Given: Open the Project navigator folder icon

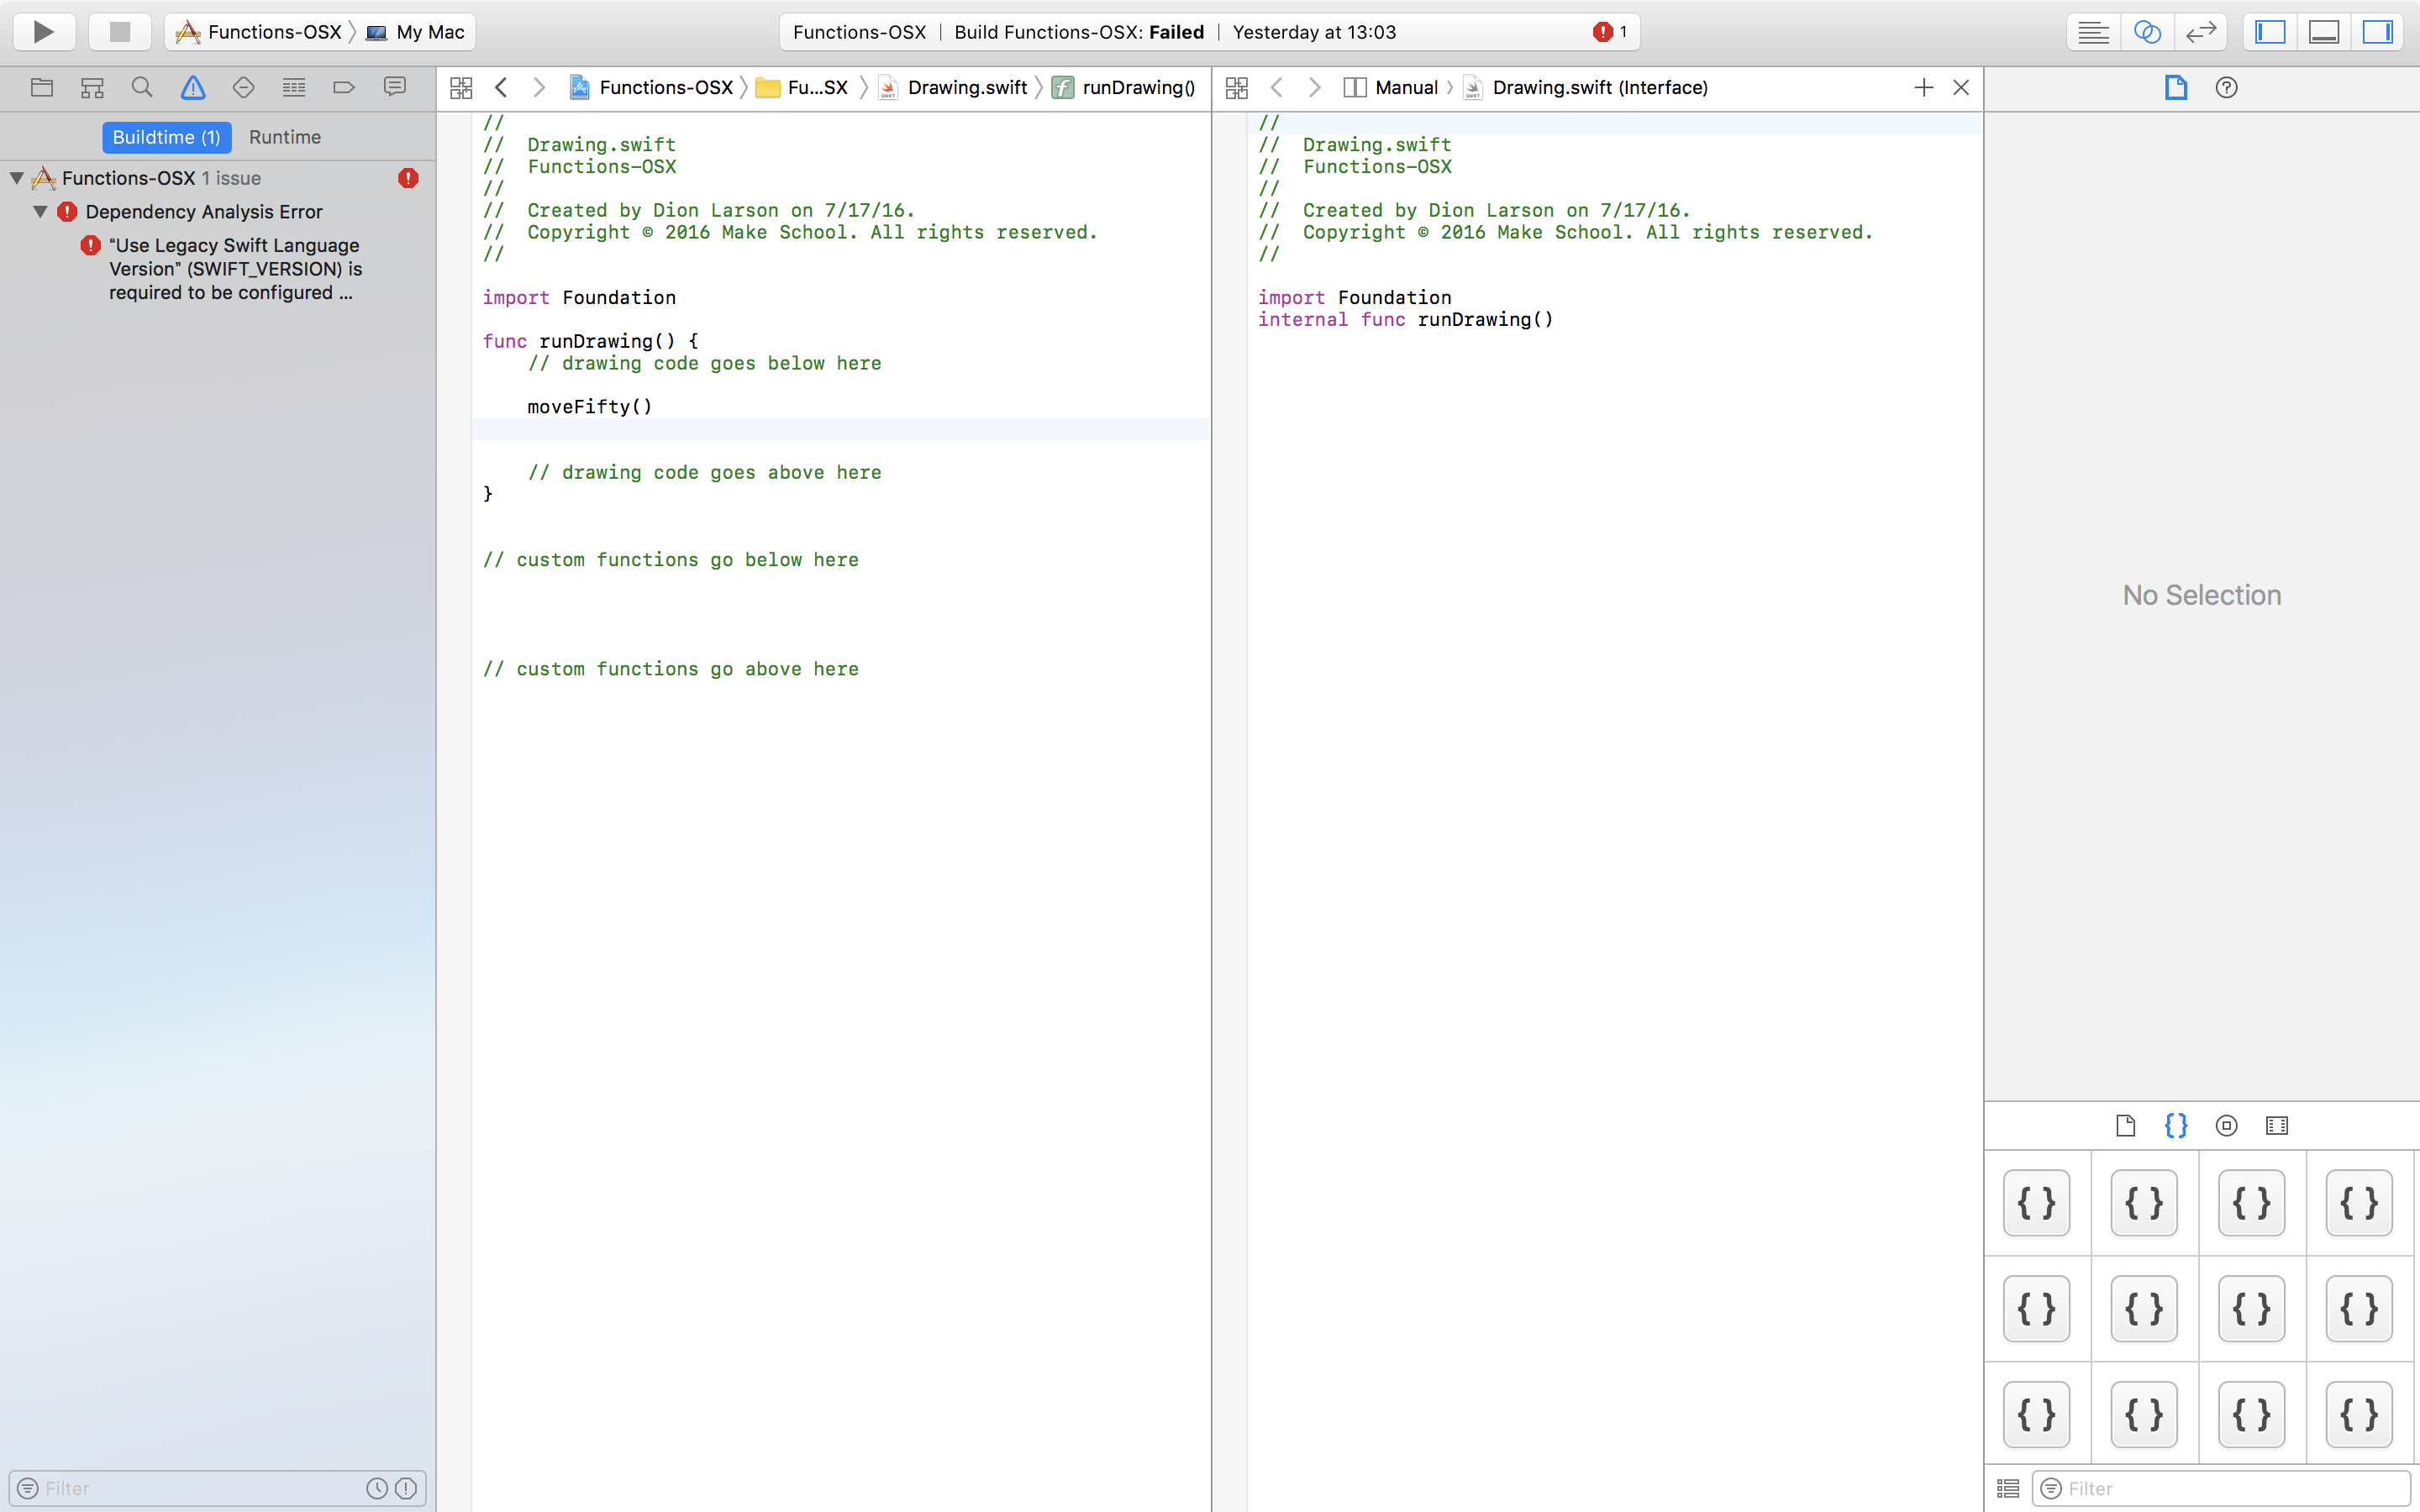Looking at the screenshot, I should [x=42, y=87].
